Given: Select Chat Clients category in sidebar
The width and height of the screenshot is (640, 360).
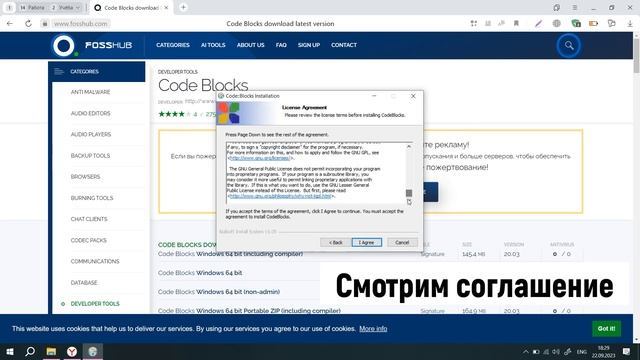Looking at the screenshot, I should (89, 219).
